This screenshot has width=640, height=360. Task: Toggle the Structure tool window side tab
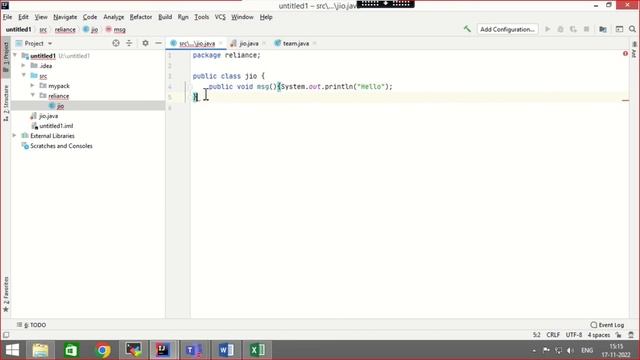tap(6, 103)
